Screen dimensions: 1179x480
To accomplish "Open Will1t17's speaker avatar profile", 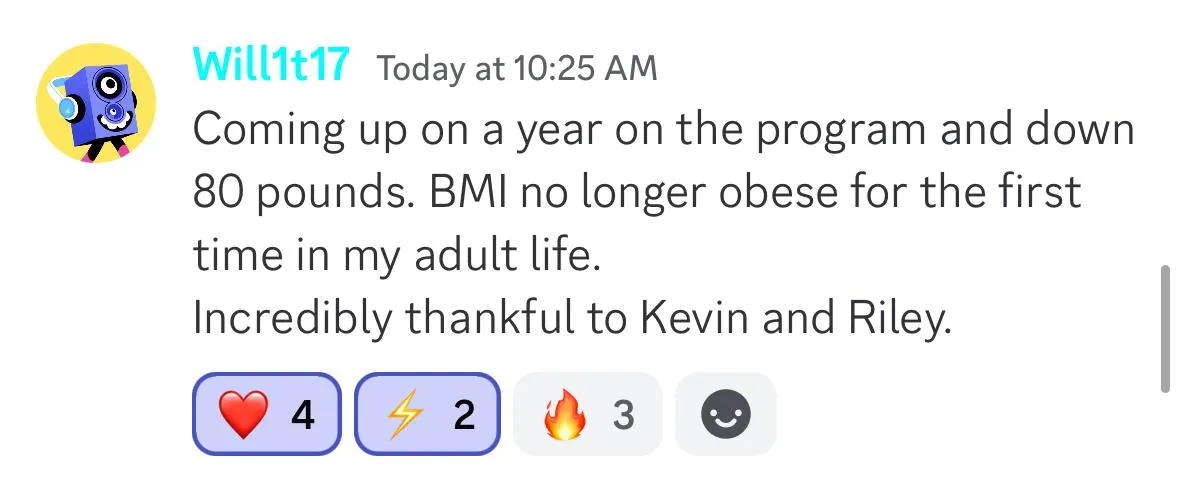I will [96, 104].
